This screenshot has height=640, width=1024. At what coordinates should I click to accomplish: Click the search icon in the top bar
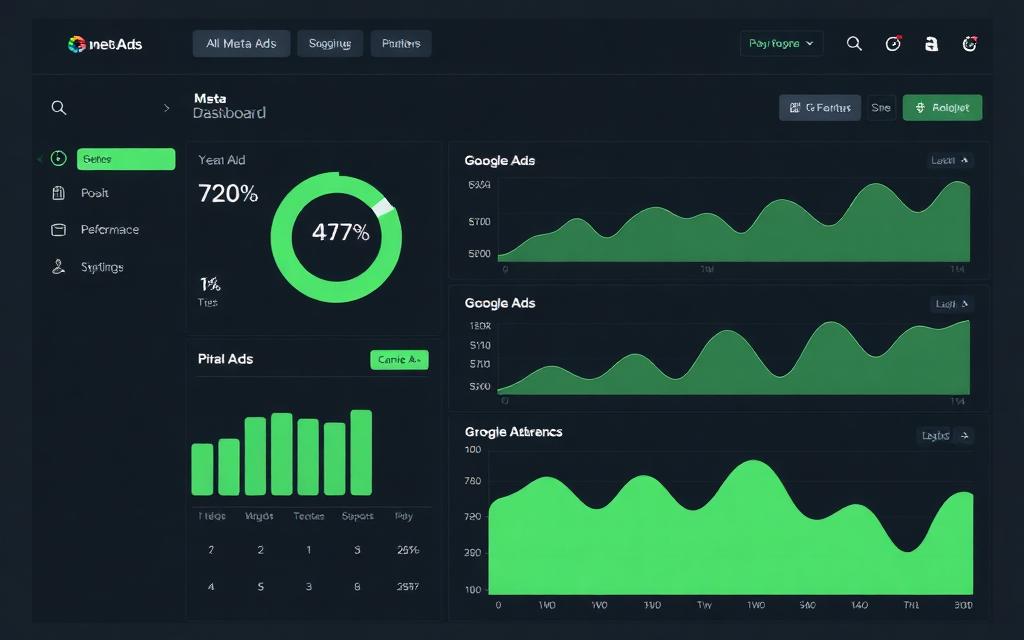click(x=854, y=44)
